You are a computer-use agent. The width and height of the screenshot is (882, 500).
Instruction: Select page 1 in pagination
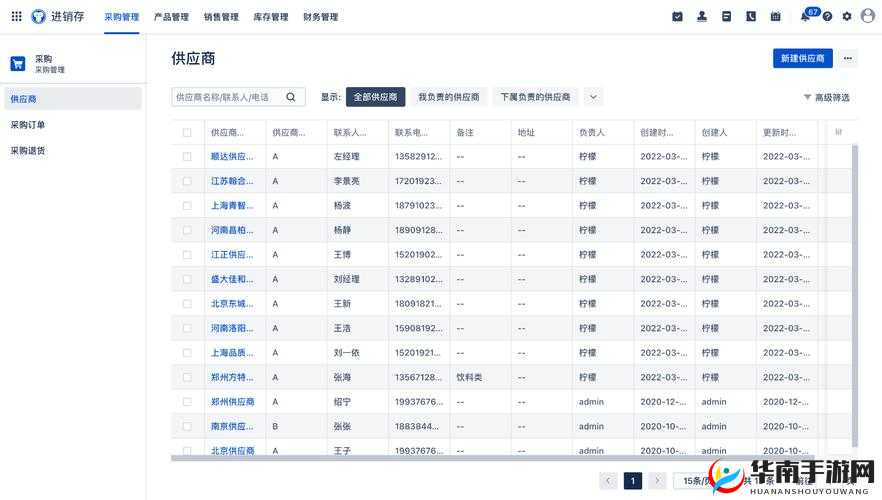(633, 480)
